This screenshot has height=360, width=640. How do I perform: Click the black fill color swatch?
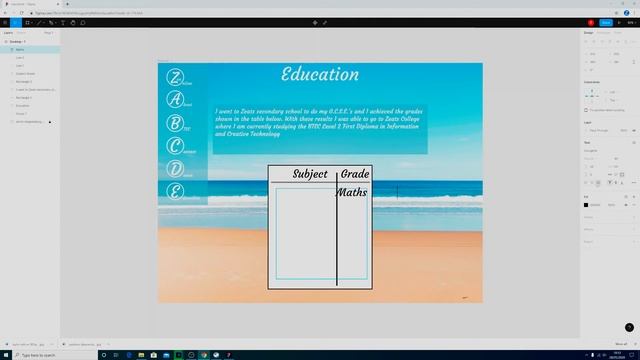pos(586,205)
